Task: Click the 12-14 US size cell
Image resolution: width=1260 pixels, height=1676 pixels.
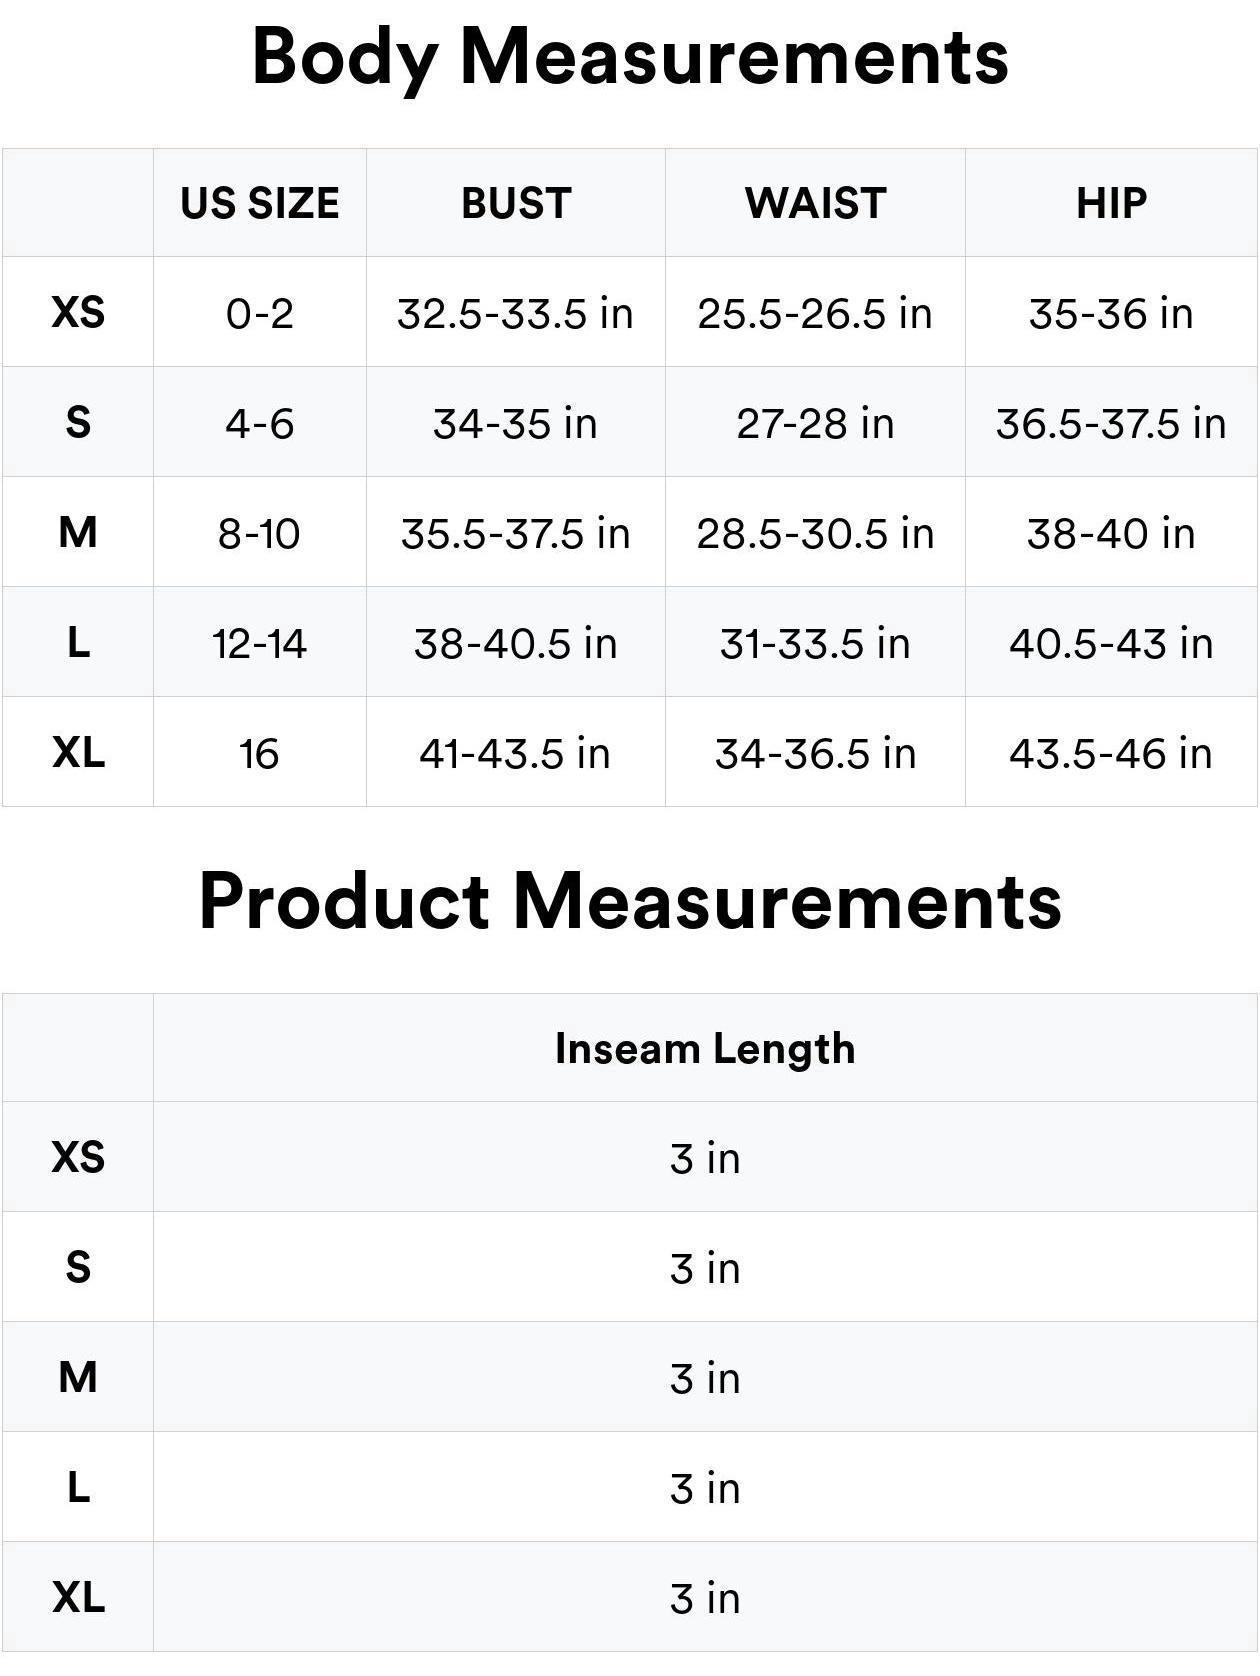Action: (x=260, y=643)
